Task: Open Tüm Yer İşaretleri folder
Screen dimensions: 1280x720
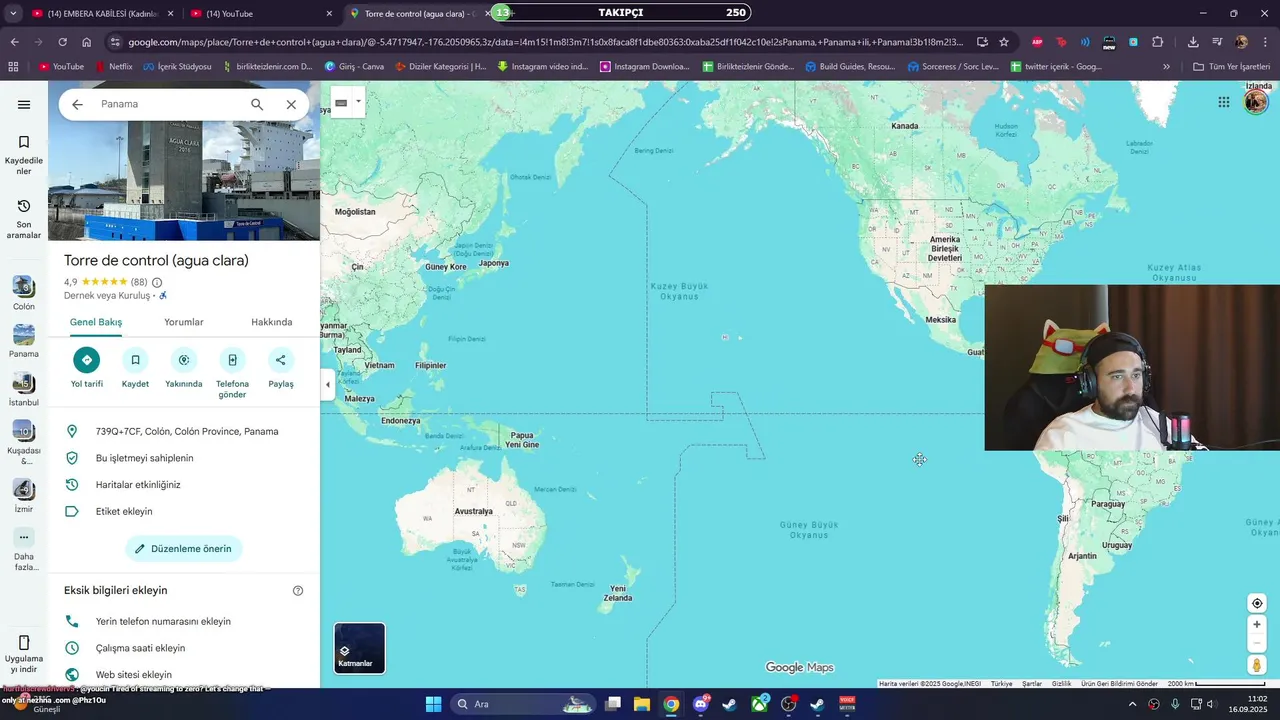Action: [x=1231, y=67]
